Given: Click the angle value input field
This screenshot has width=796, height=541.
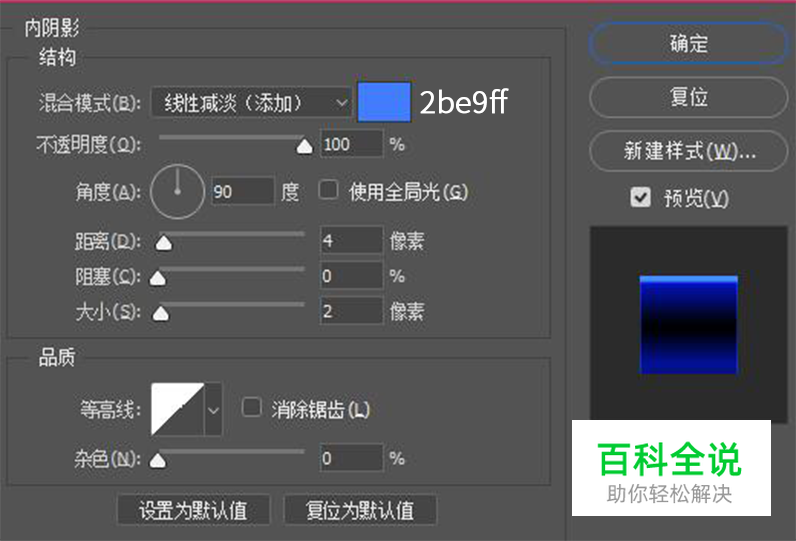Looking at the screenshot, I should click(x=242, y=190).
